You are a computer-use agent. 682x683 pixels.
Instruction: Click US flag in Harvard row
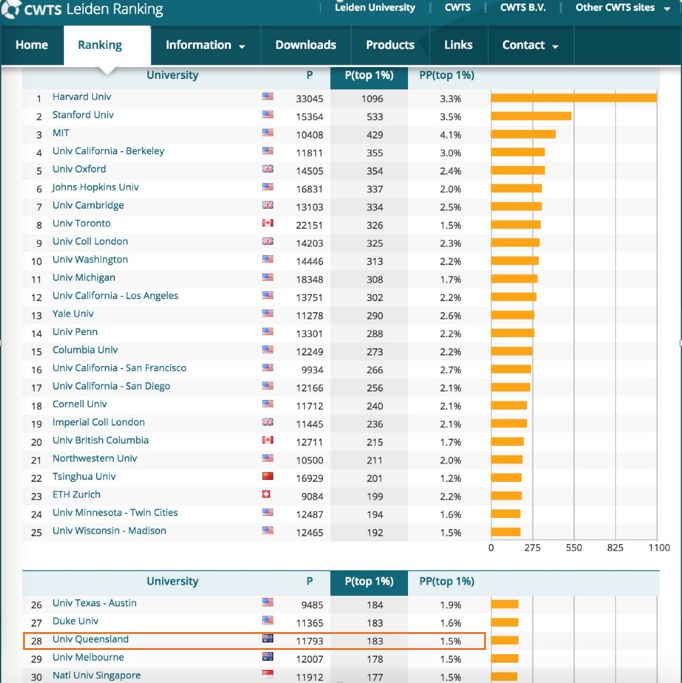pyautogui.click(x=268, y=96)
